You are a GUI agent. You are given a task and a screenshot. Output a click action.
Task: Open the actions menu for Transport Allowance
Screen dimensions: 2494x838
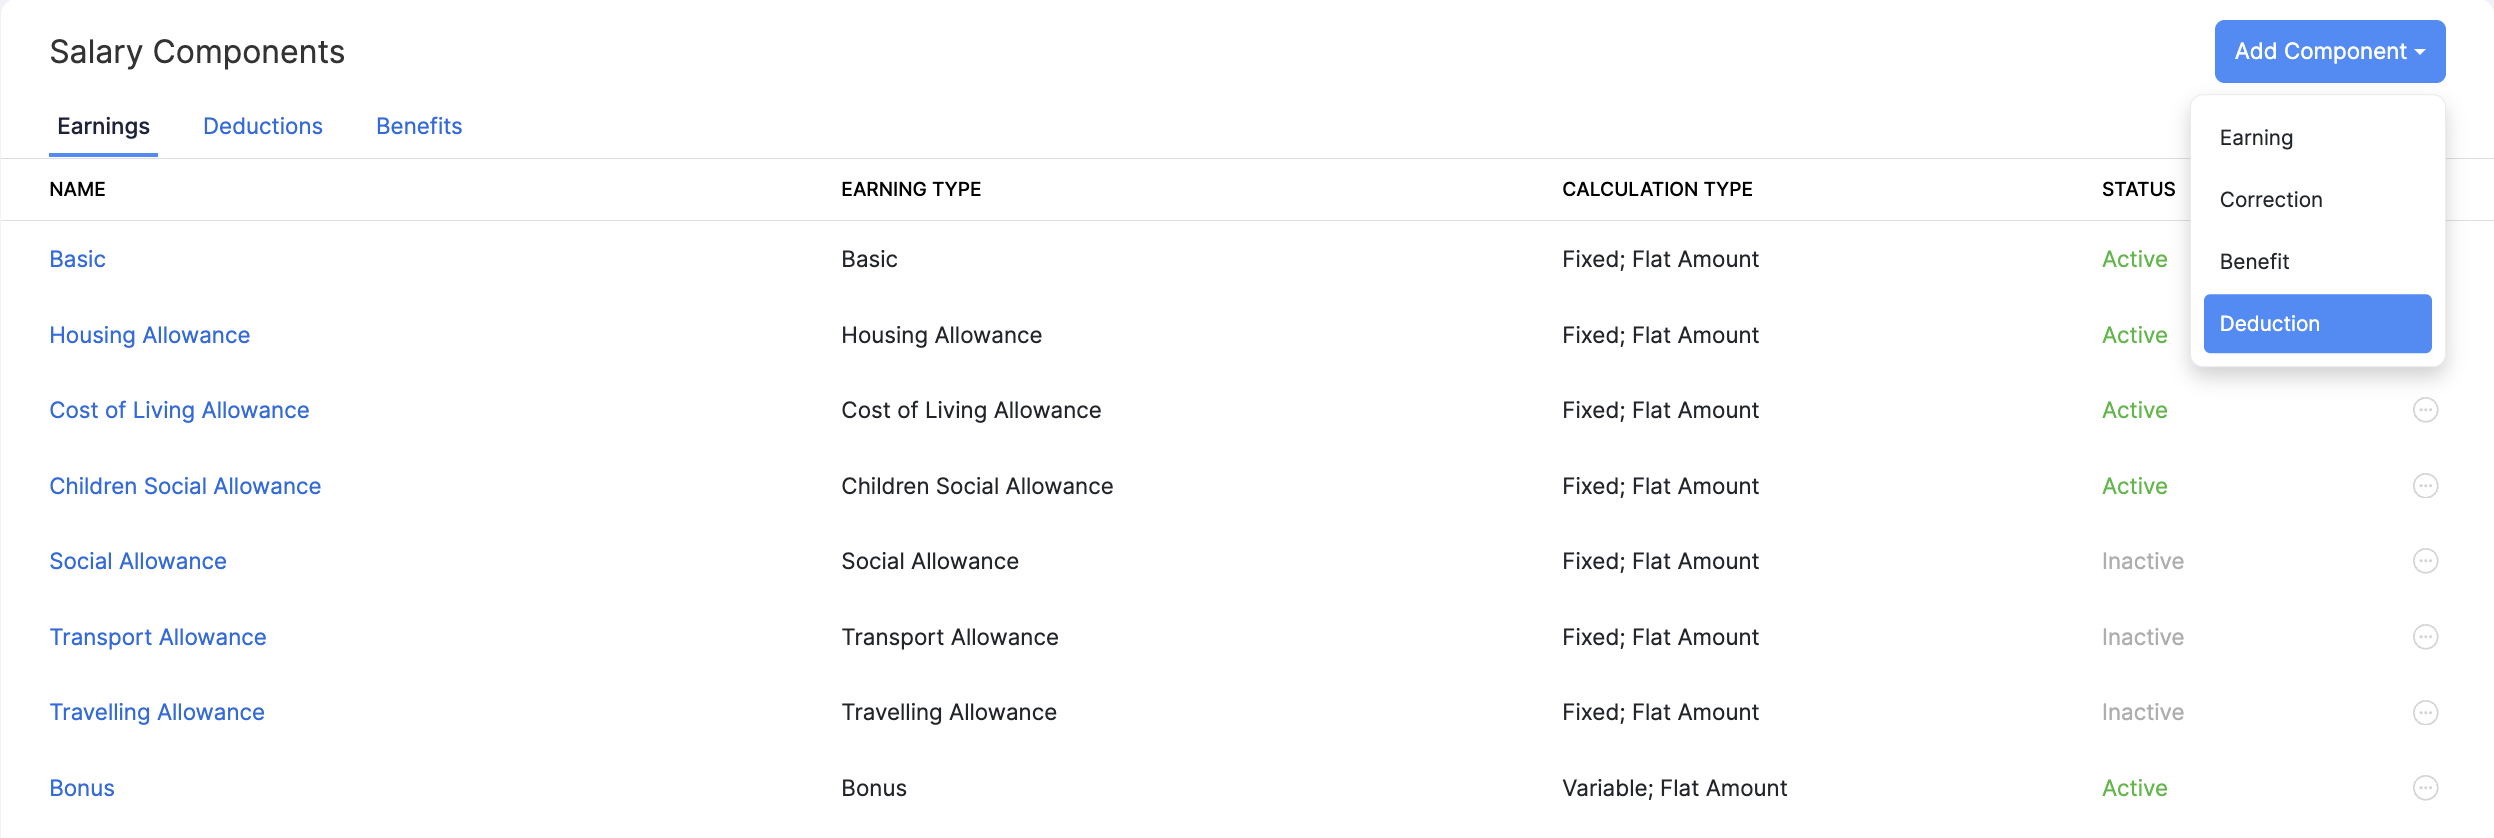pyautogui.click(x=2425, y=636)
